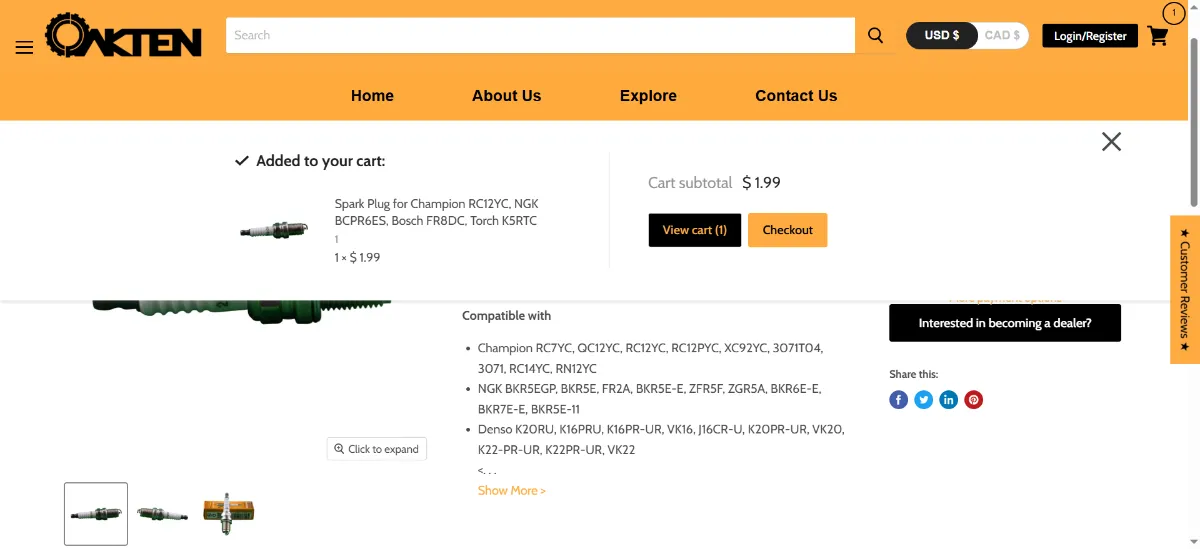Click the Oakten logo

click(x=124, y=36)
